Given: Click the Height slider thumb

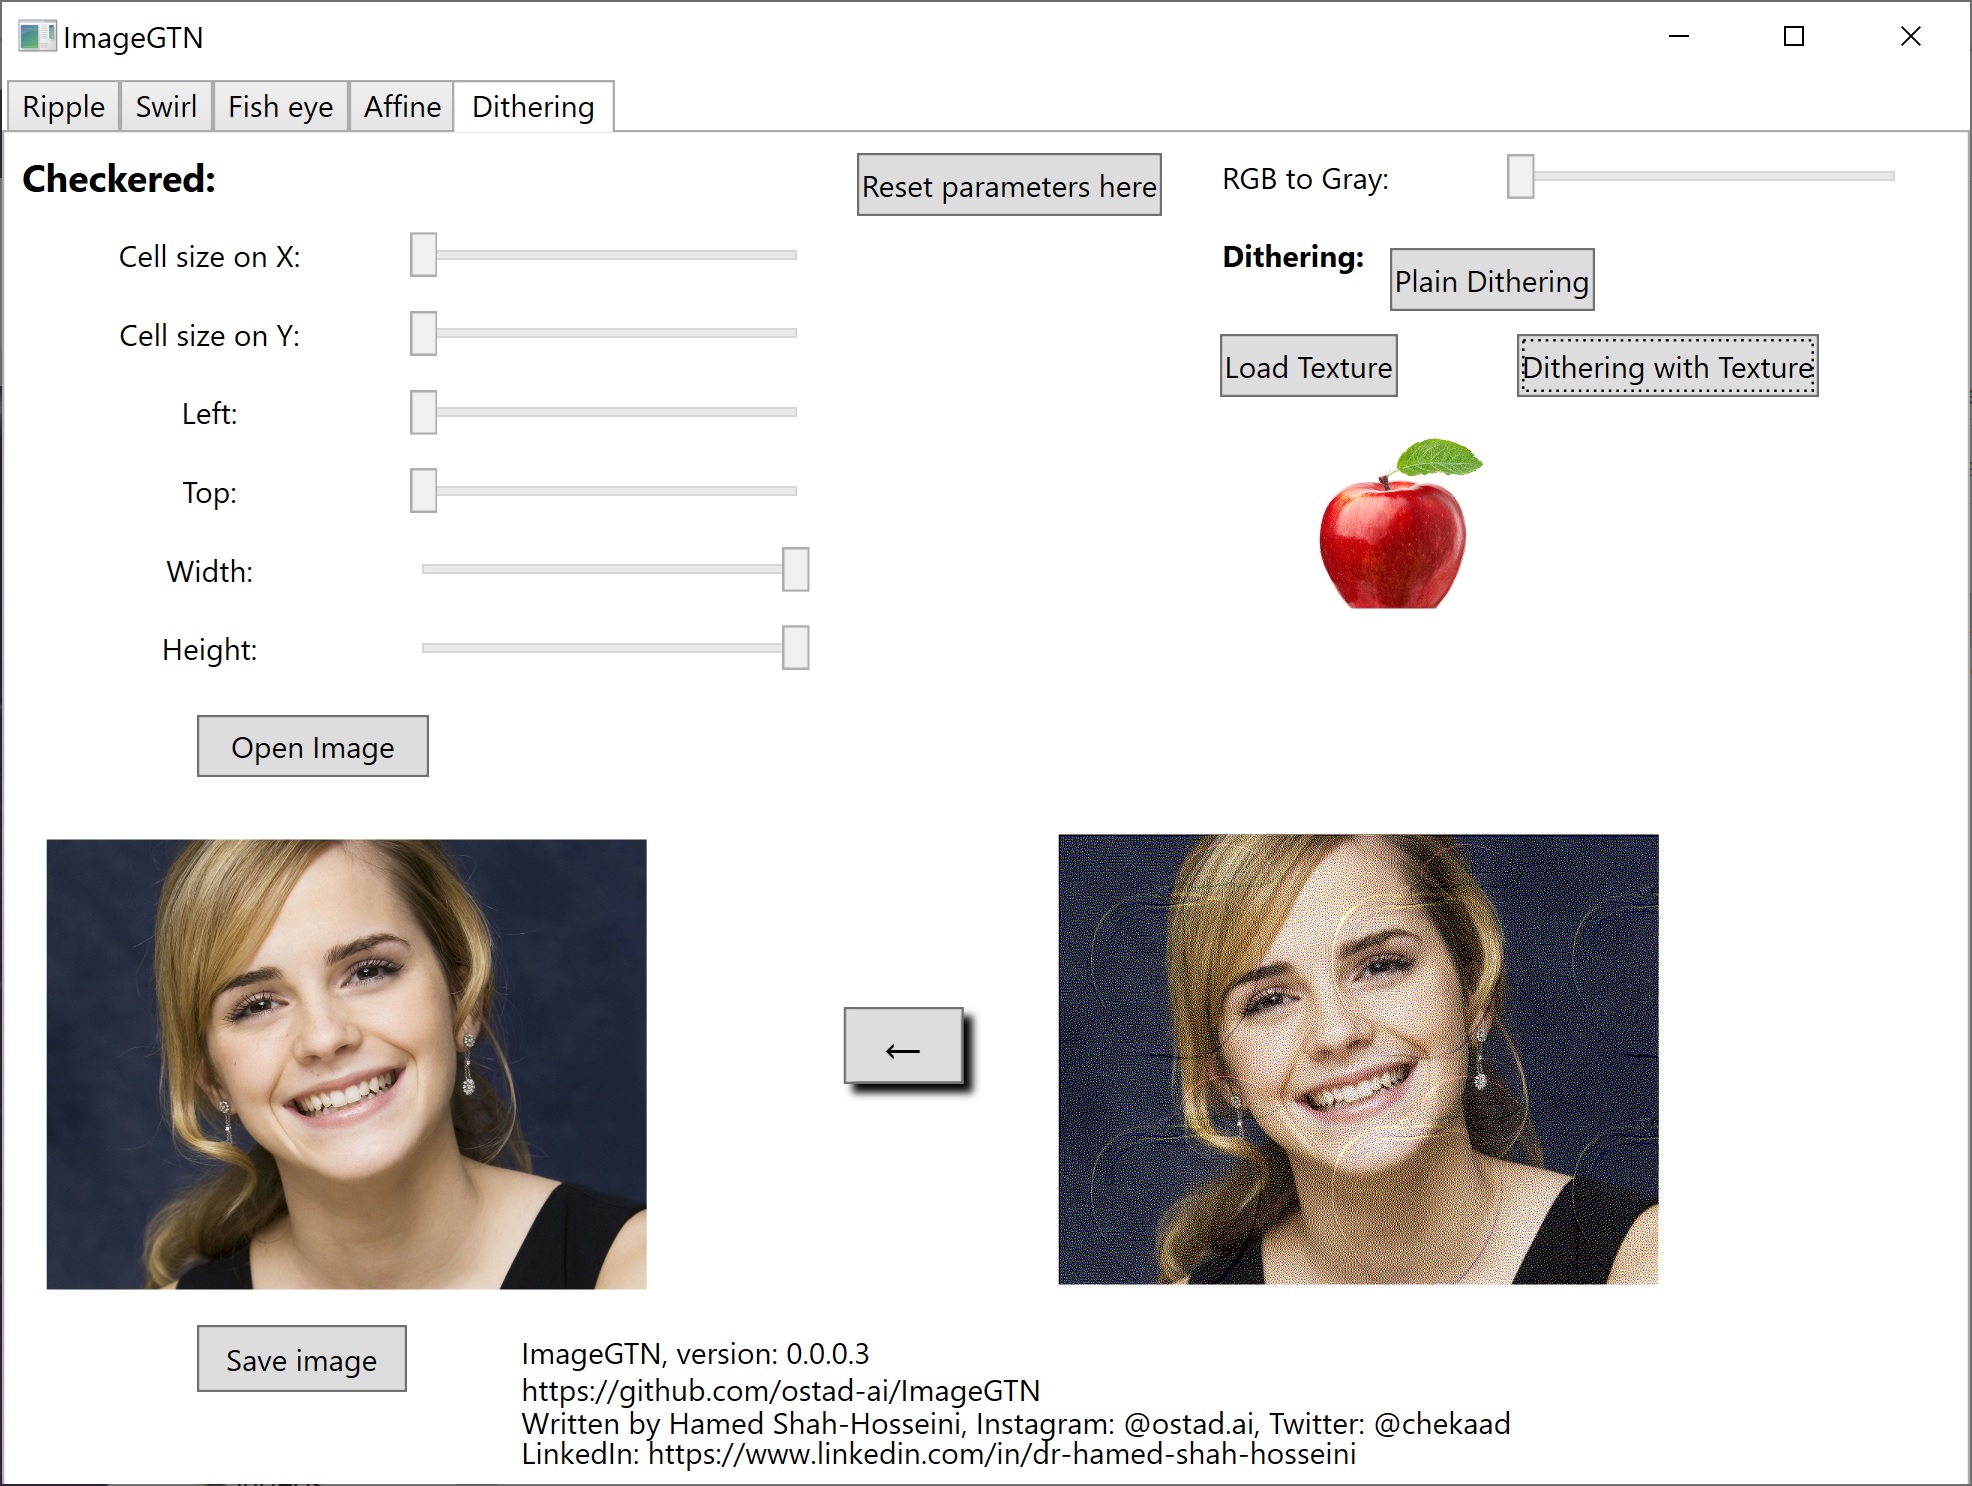Looking at the screenshot, I should pyautogui.click(x=795, y=648).
